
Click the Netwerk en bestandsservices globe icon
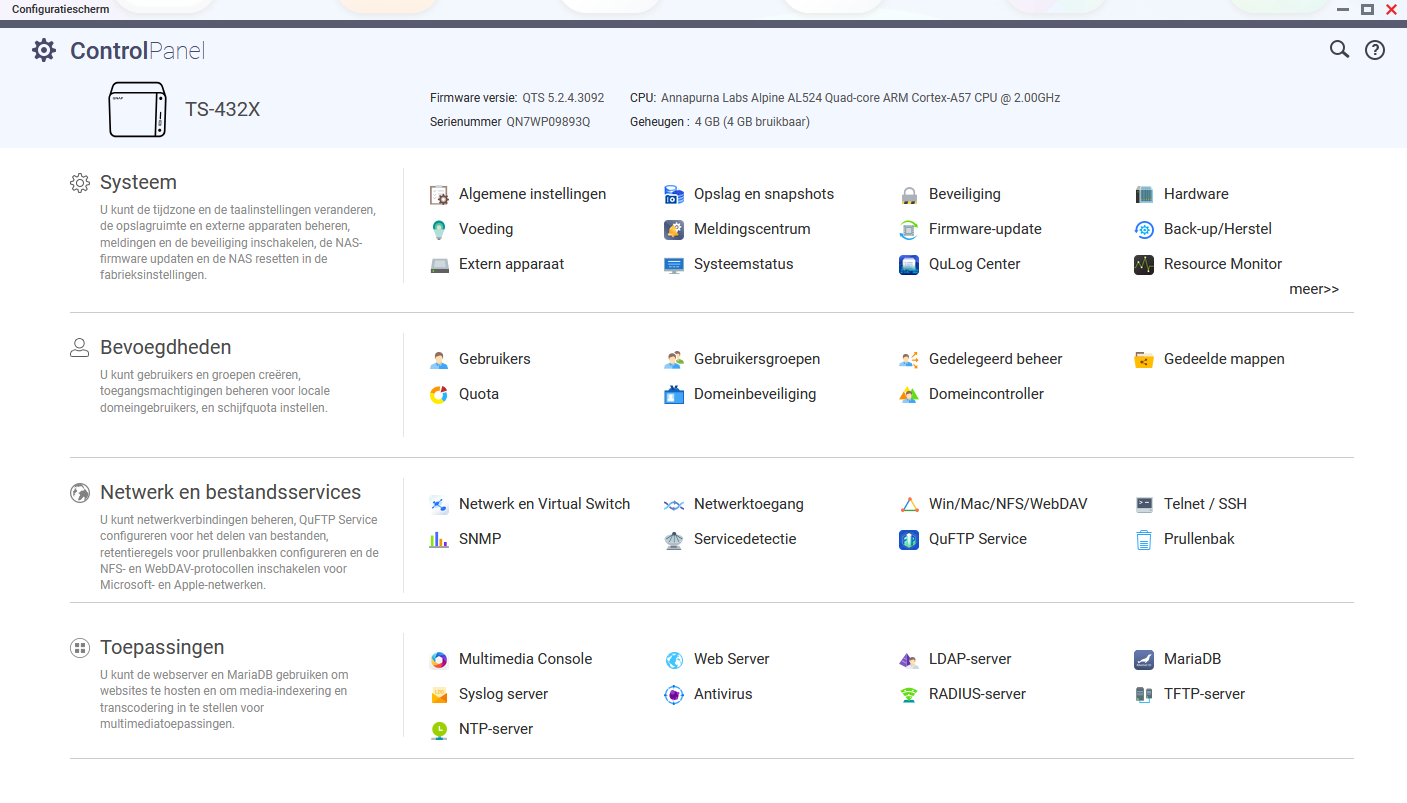click(80, 493)
